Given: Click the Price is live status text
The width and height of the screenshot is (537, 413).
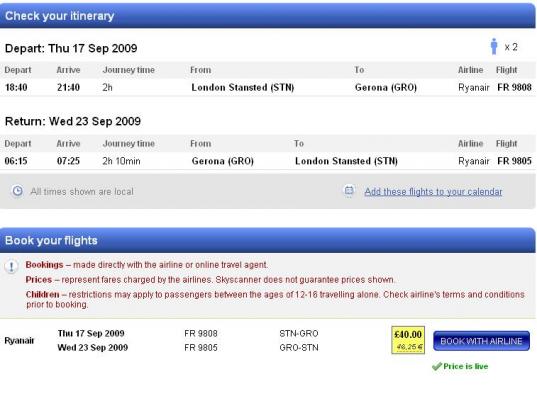Looking at the screenshot, I should coord(465,366).
